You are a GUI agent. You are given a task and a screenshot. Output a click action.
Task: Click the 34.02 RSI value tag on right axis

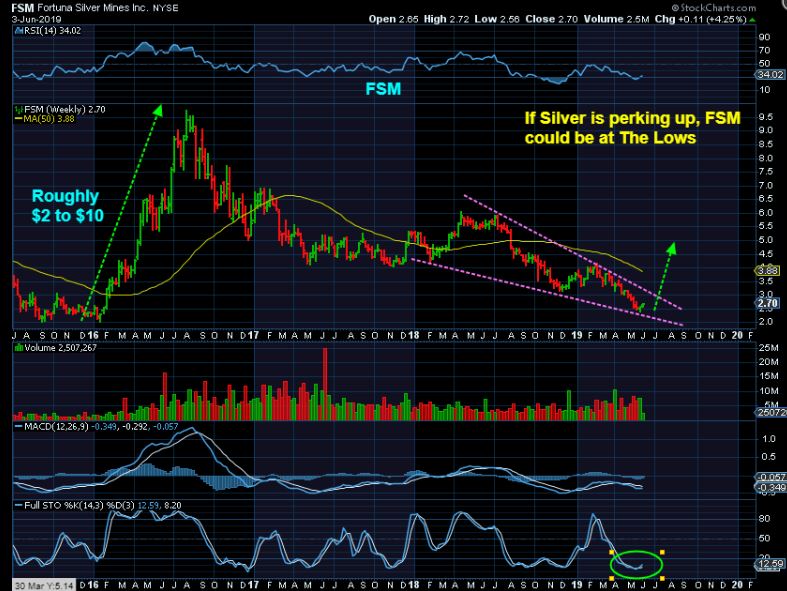(x=770, y=74)
